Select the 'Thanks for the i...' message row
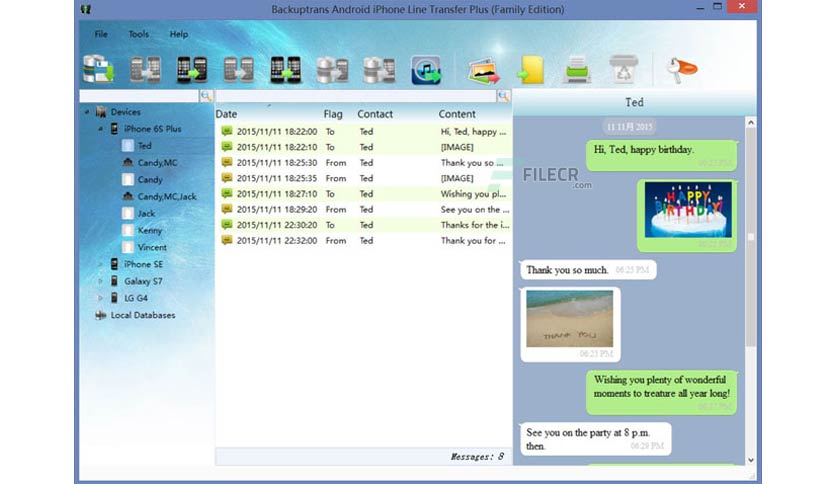The height and width of the screenshot is (484, 836). [x=364, y=225]
